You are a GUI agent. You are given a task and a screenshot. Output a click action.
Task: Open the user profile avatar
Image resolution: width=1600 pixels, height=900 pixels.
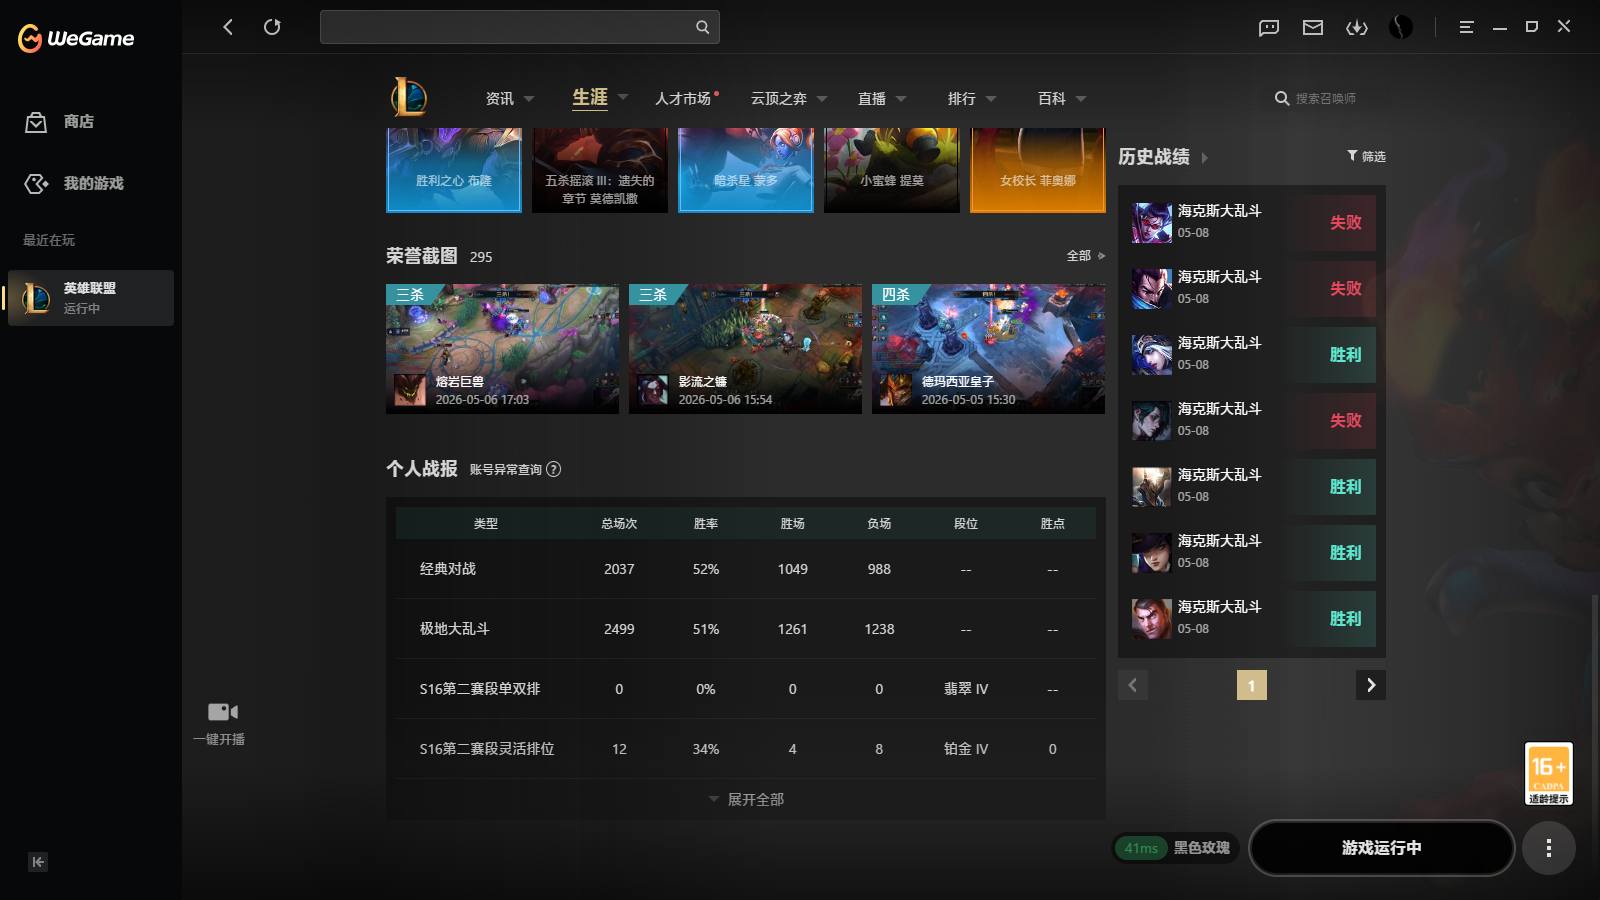(1401, 27)
